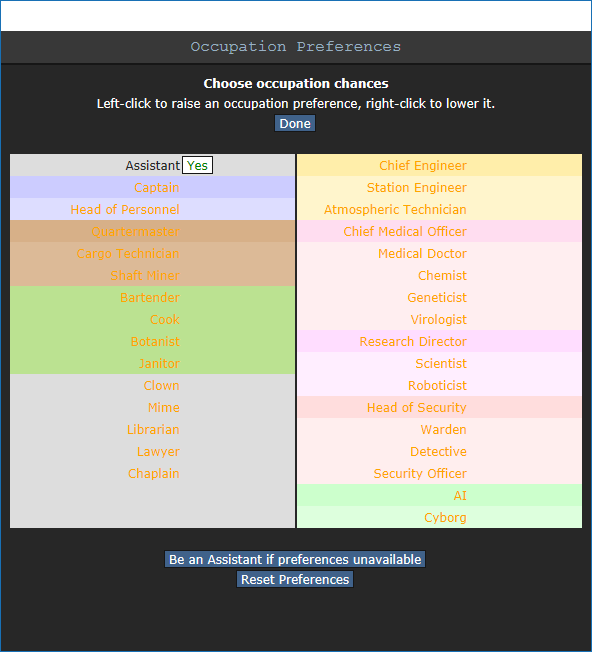Toggle the Assistant Yes preference
Image resolution: width=592 pixels, height=652 pixels.
(197, 165)
